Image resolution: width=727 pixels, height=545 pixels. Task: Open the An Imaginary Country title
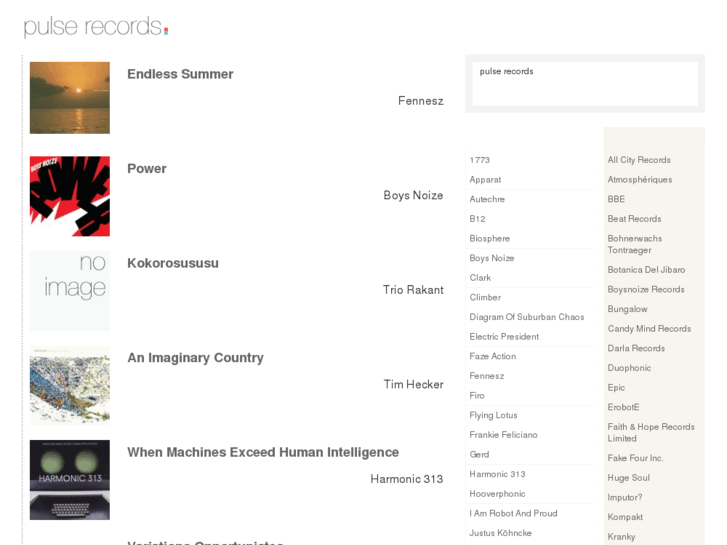pos(196,358)
